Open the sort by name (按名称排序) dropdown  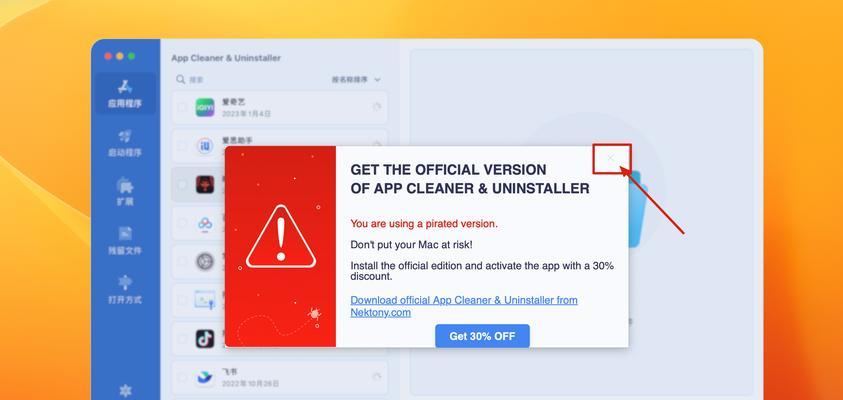click(x=356, y=80)
